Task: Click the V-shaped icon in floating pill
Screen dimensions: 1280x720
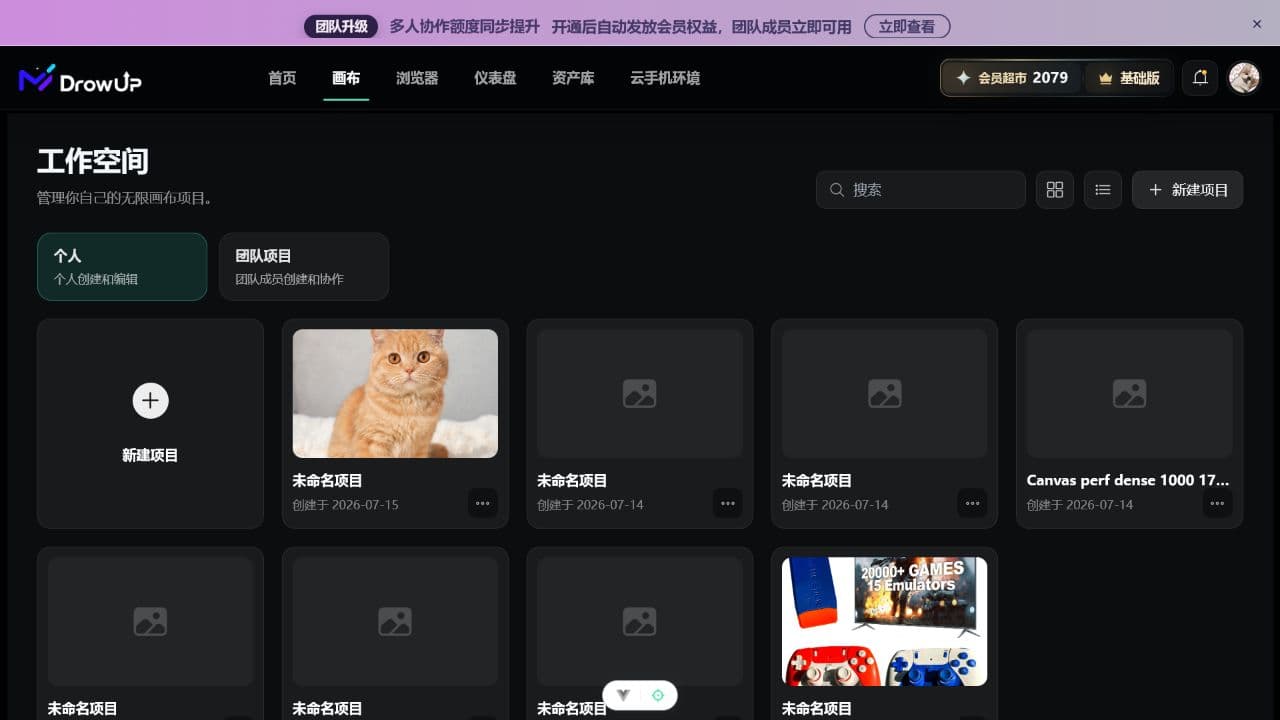Action: tap(623, 695)
